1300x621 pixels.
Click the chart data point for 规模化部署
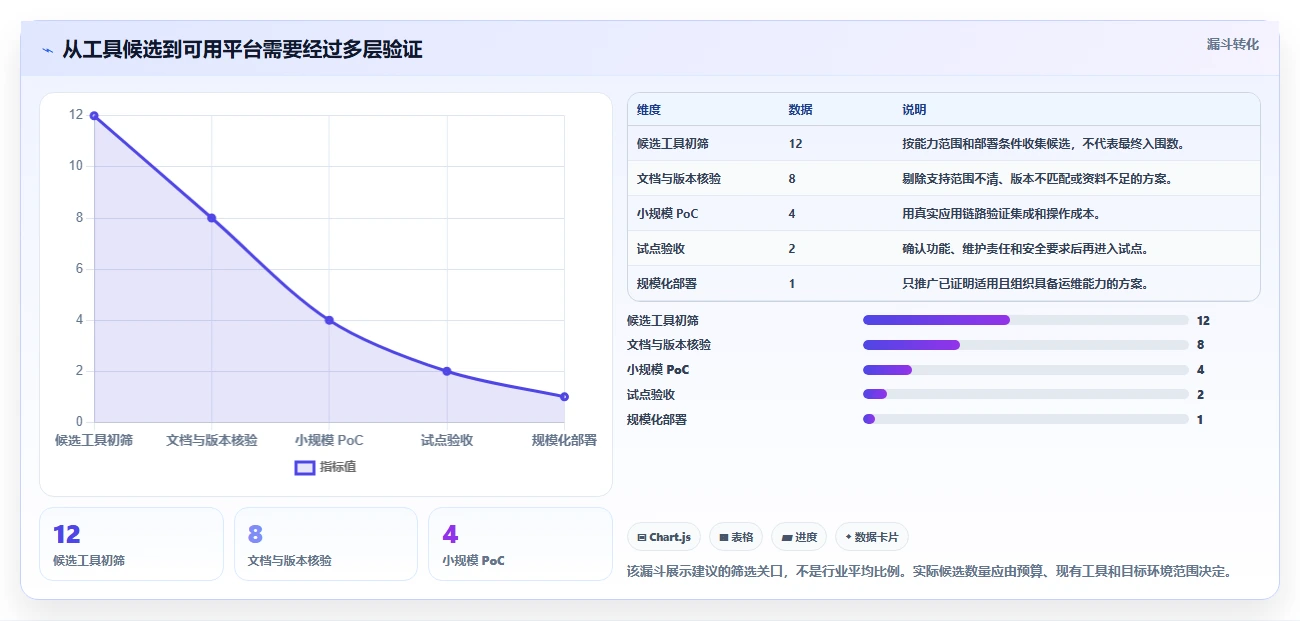coord(564,397)
